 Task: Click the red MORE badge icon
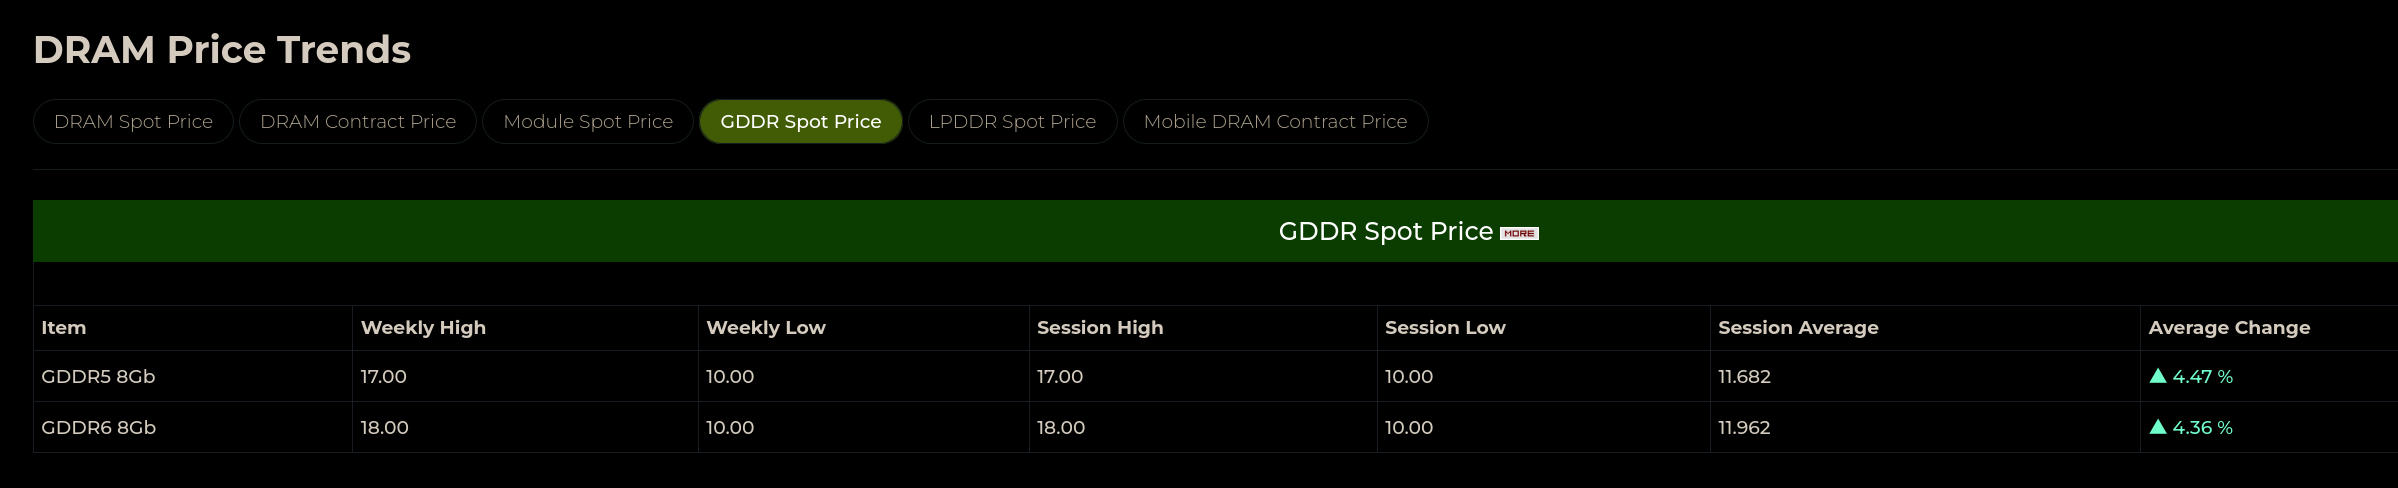click(1519, 233)
